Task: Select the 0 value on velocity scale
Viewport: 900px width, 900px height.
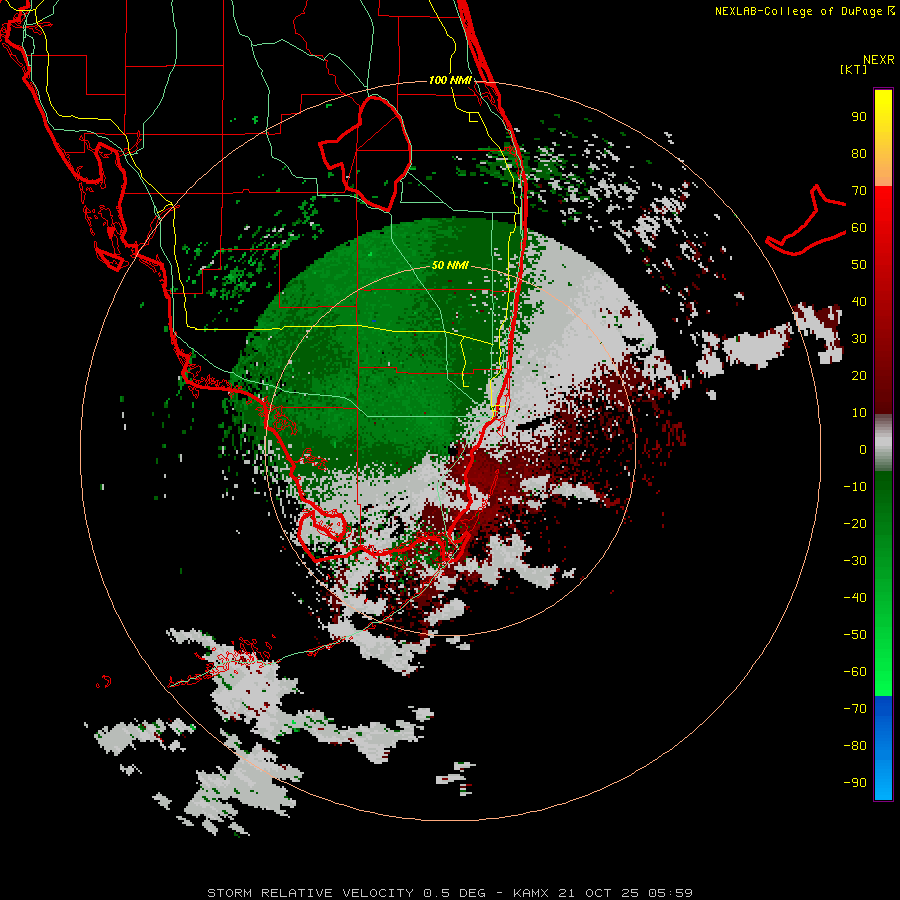Action: pyautogui.click(x=863, y=449)
